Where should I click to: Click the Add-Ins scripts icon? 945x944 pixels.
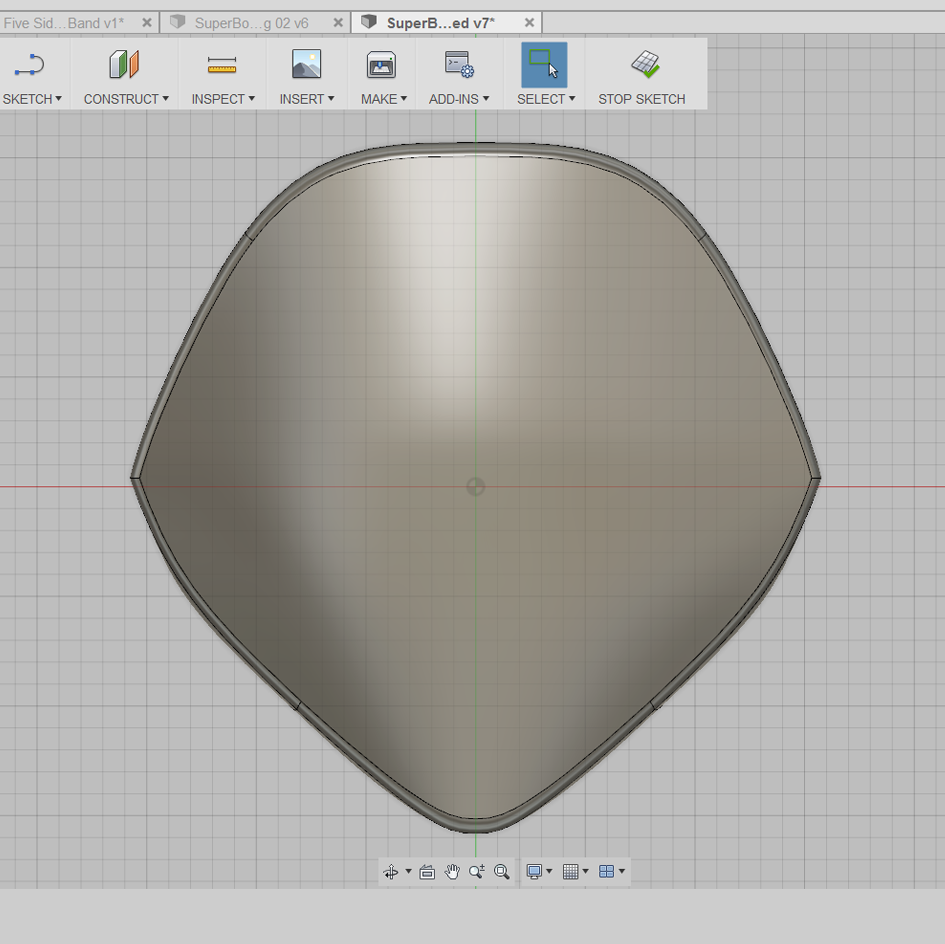click(459, 65)
